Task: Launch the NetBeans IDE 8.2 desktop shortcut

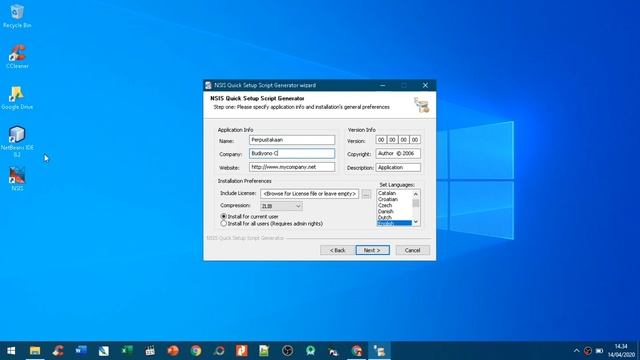Action: coord(17,141)
